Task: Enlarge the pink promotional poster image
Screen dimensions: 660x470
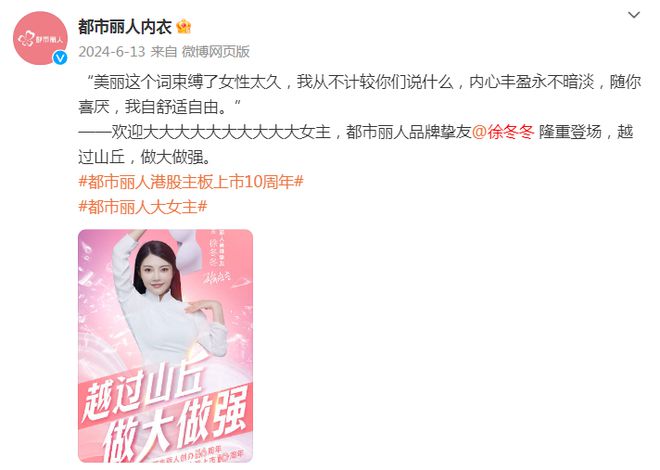Action: pyautogui.click(x=165, y=346)
